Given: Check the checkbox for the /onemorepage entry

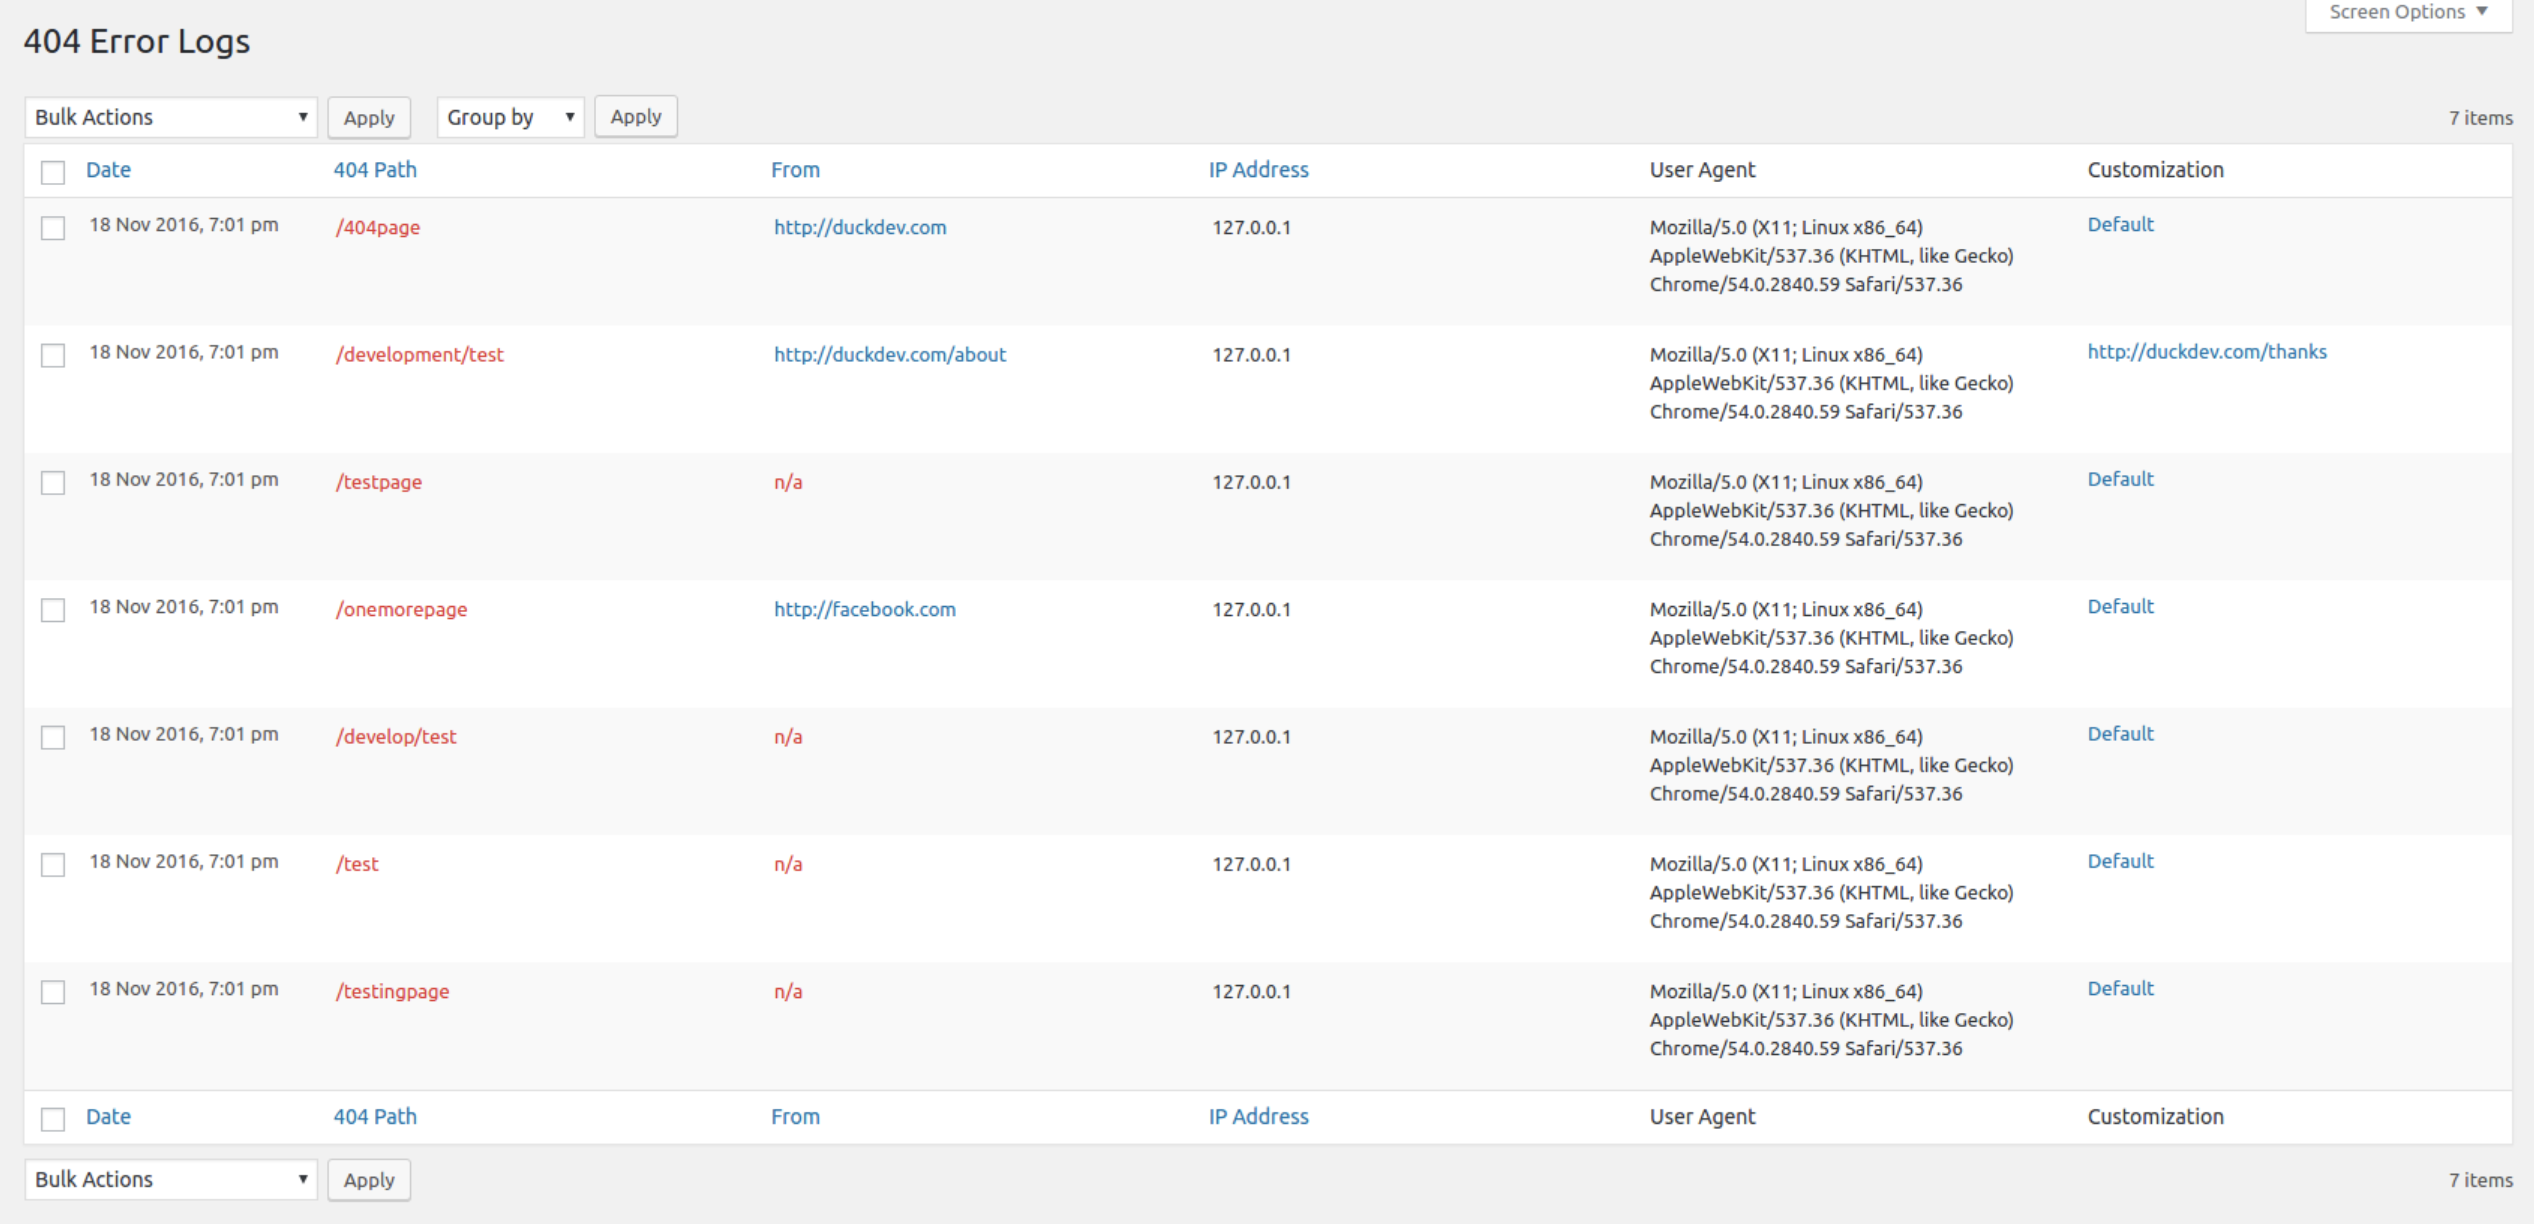Looking at the screenshot, I should (53, 610).
